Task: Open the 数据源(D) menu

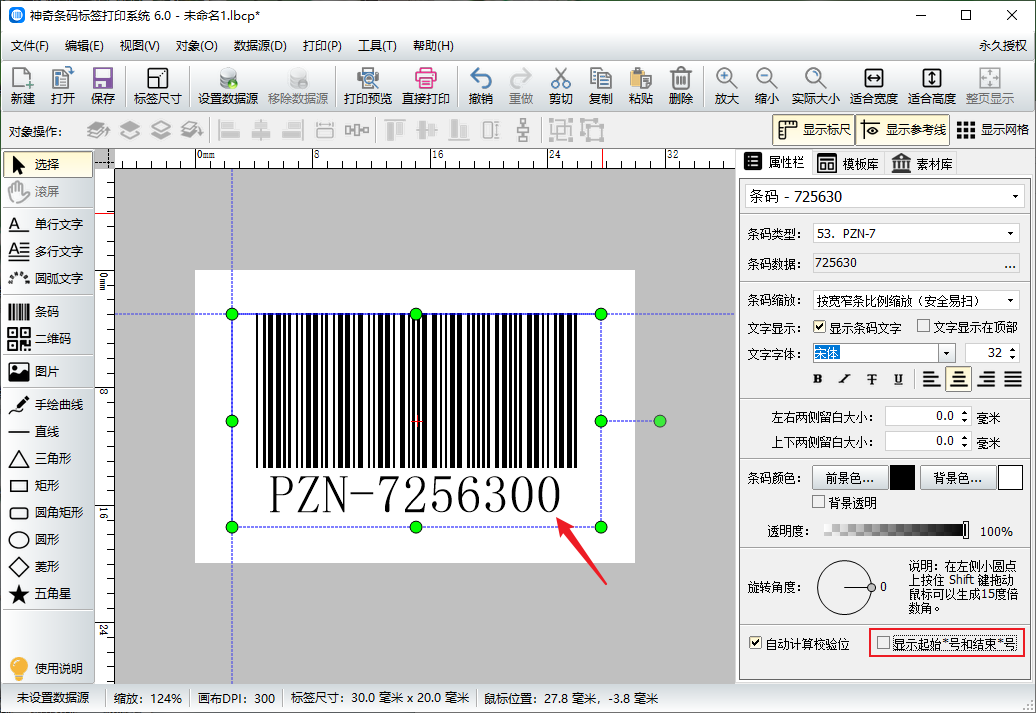Action: click(x=260, y=46)
